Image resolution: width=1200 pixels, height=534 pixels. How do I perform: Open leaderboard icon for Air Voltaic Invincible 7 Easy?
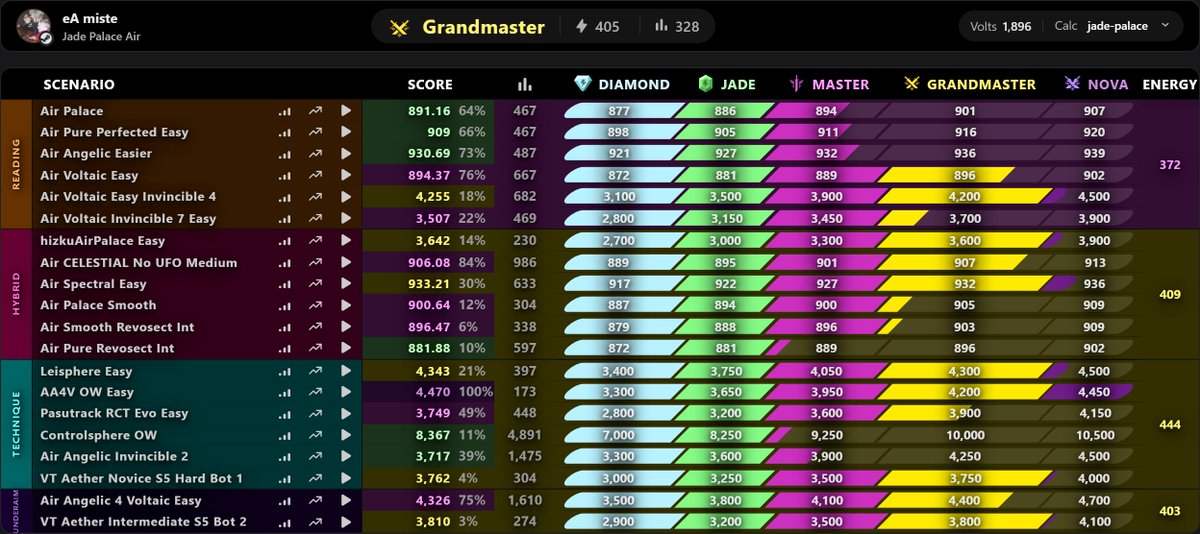click(x=285, y=218)
